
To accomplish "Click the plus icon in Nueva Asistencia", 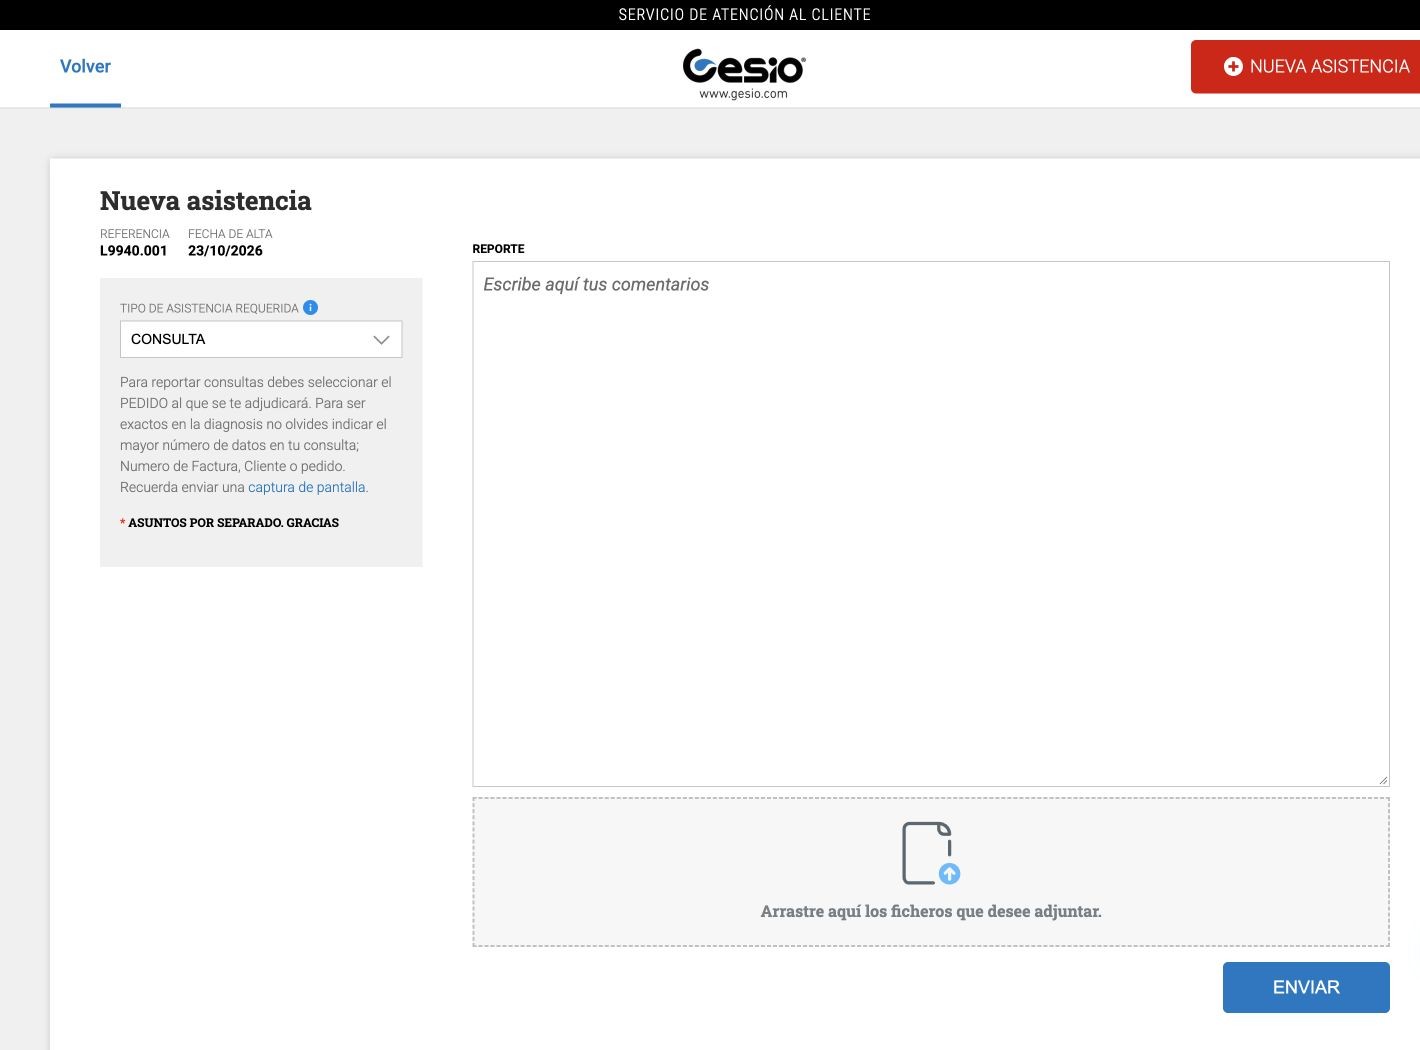I will 1233,66.
